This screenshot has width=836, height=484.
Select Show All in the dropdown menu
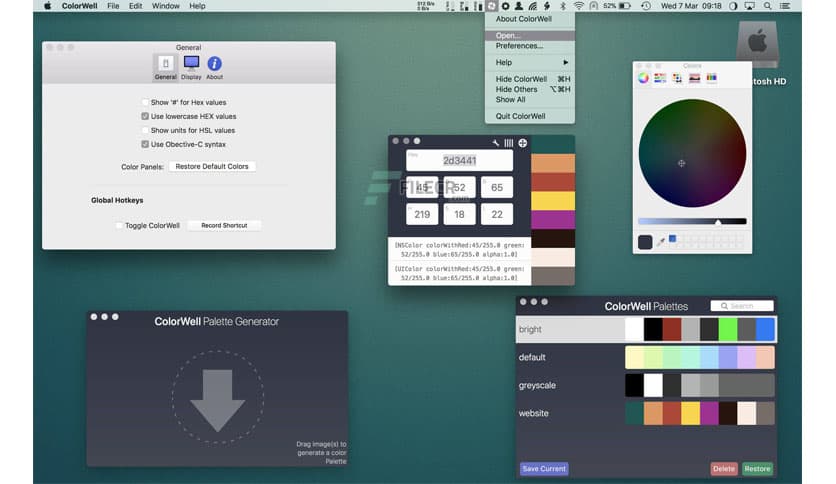click(x=530, y=100)
